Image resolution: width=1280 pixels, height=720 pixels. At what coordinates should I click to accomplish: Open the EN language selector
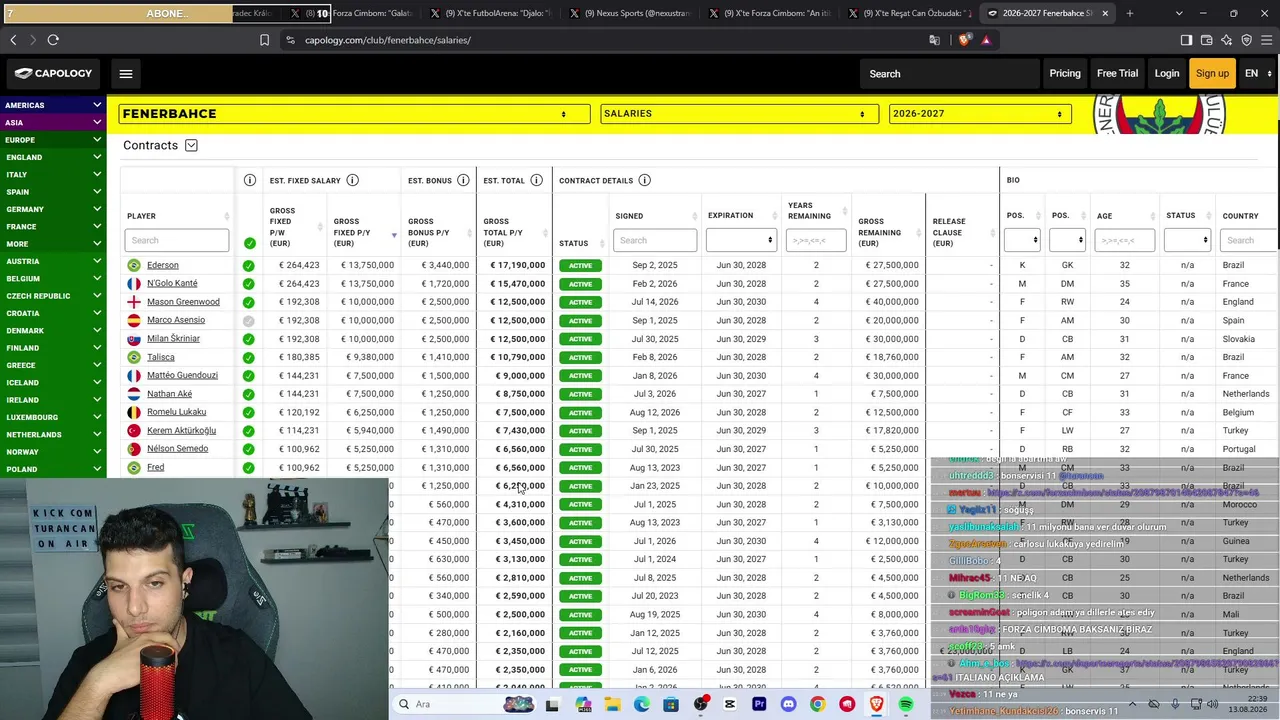(1256, 73)
